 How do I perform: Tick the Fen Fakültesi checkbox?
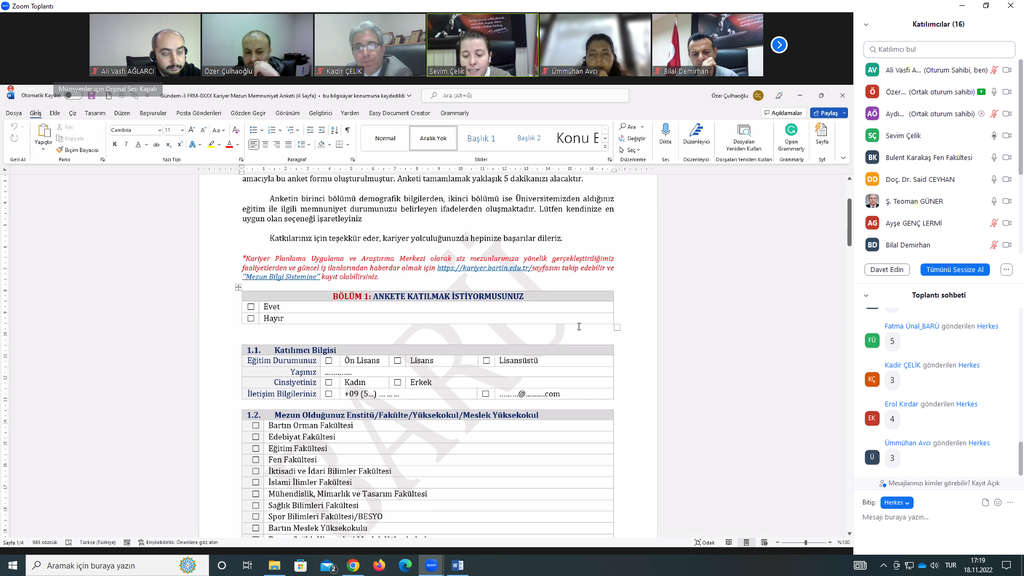(256, 460)
